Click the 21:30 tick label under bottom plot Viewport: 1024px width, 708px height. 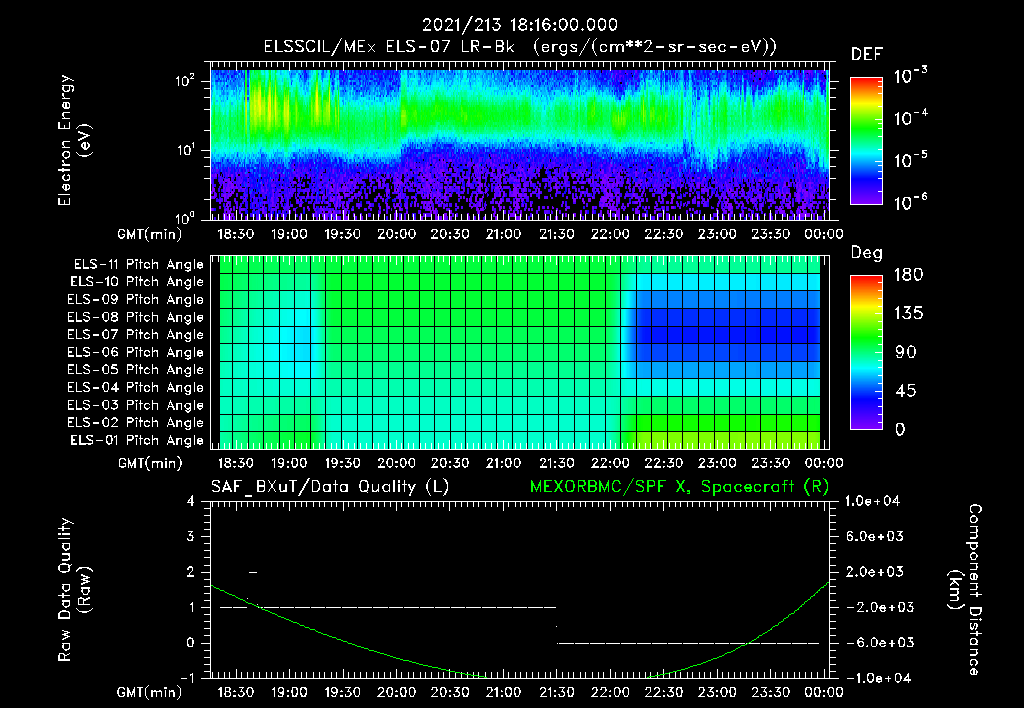coord(556,692)
